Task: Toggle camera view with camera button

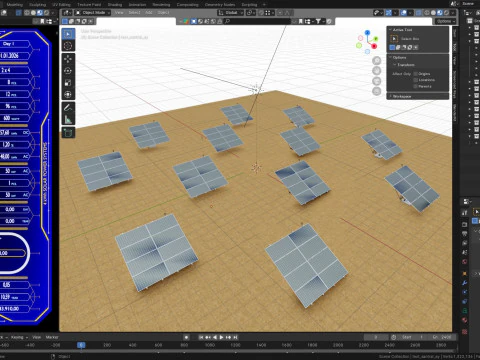Action: click(x=377, y=81)
